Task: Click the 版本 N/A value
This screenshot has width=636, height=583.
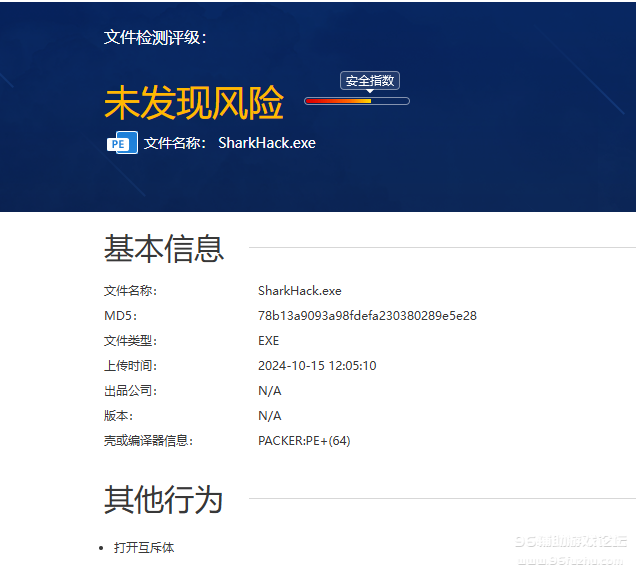Action: (269, 416)
